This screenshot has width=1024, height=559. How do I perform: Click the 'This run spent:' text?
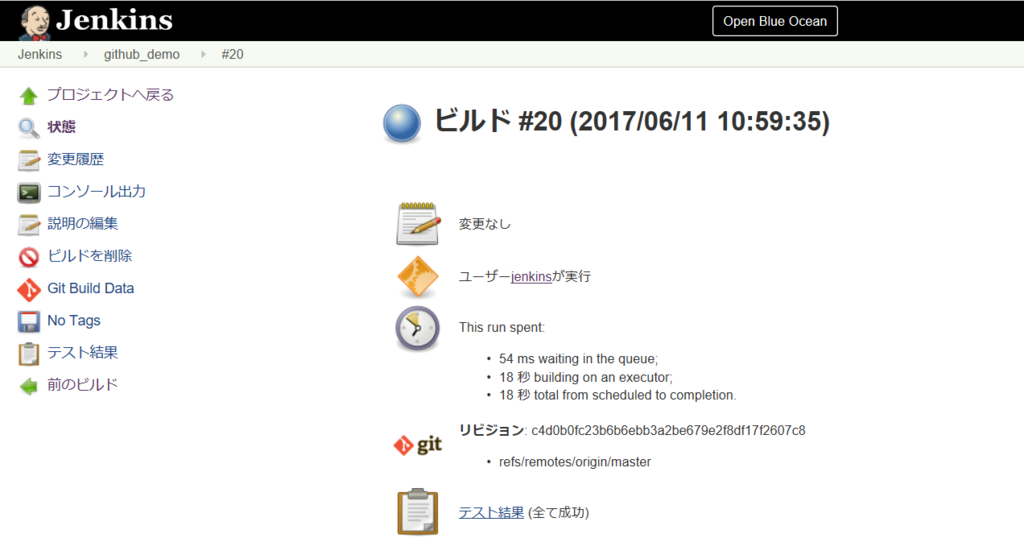coord(502,327)
